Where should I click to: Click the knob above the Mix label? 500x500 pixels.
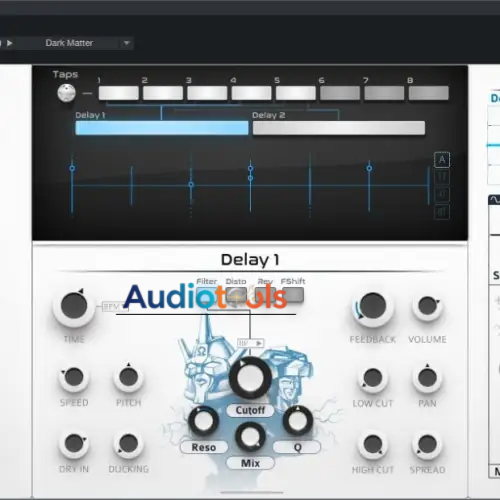250,437
